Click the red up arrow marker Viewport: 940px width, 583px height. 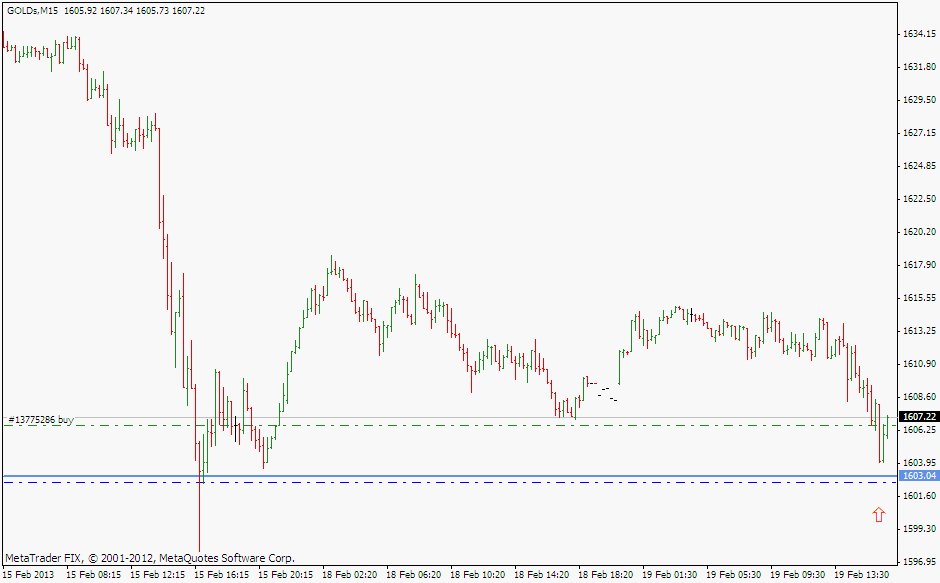click(x=879, y=514)
